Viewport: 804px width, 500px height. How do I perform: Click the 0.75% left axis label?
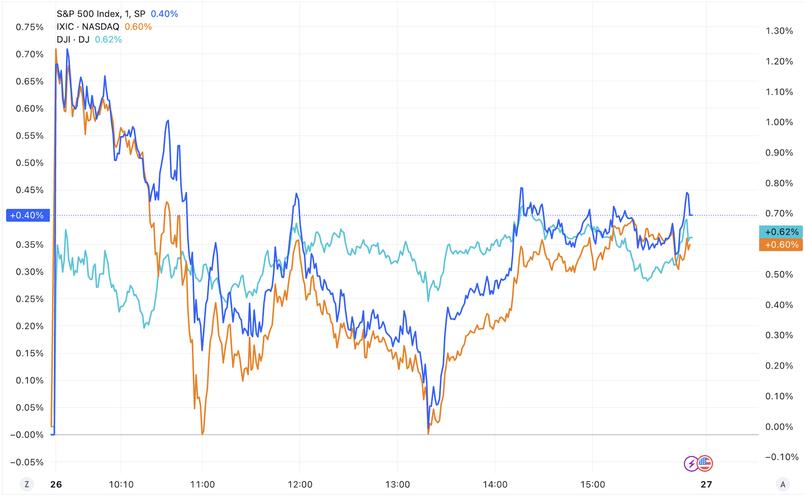(x=30, y=27)
